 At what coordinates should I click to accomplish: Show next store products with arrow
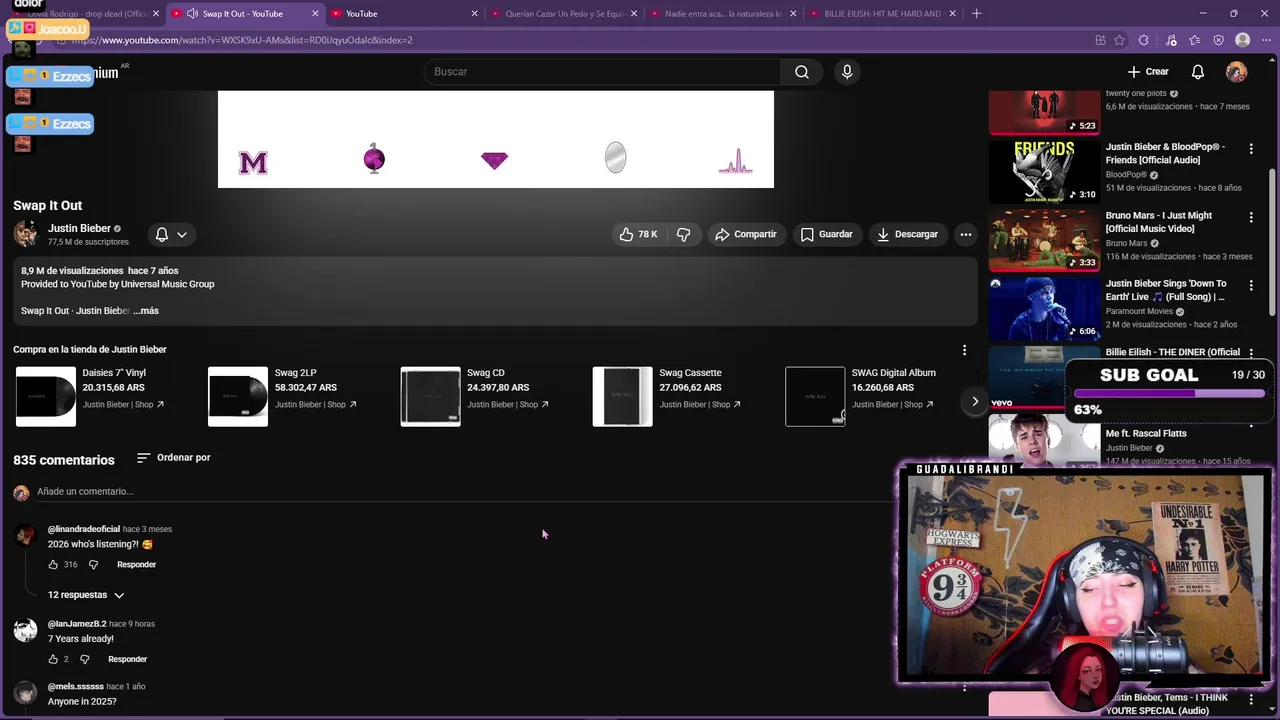(x=975, y=402)
